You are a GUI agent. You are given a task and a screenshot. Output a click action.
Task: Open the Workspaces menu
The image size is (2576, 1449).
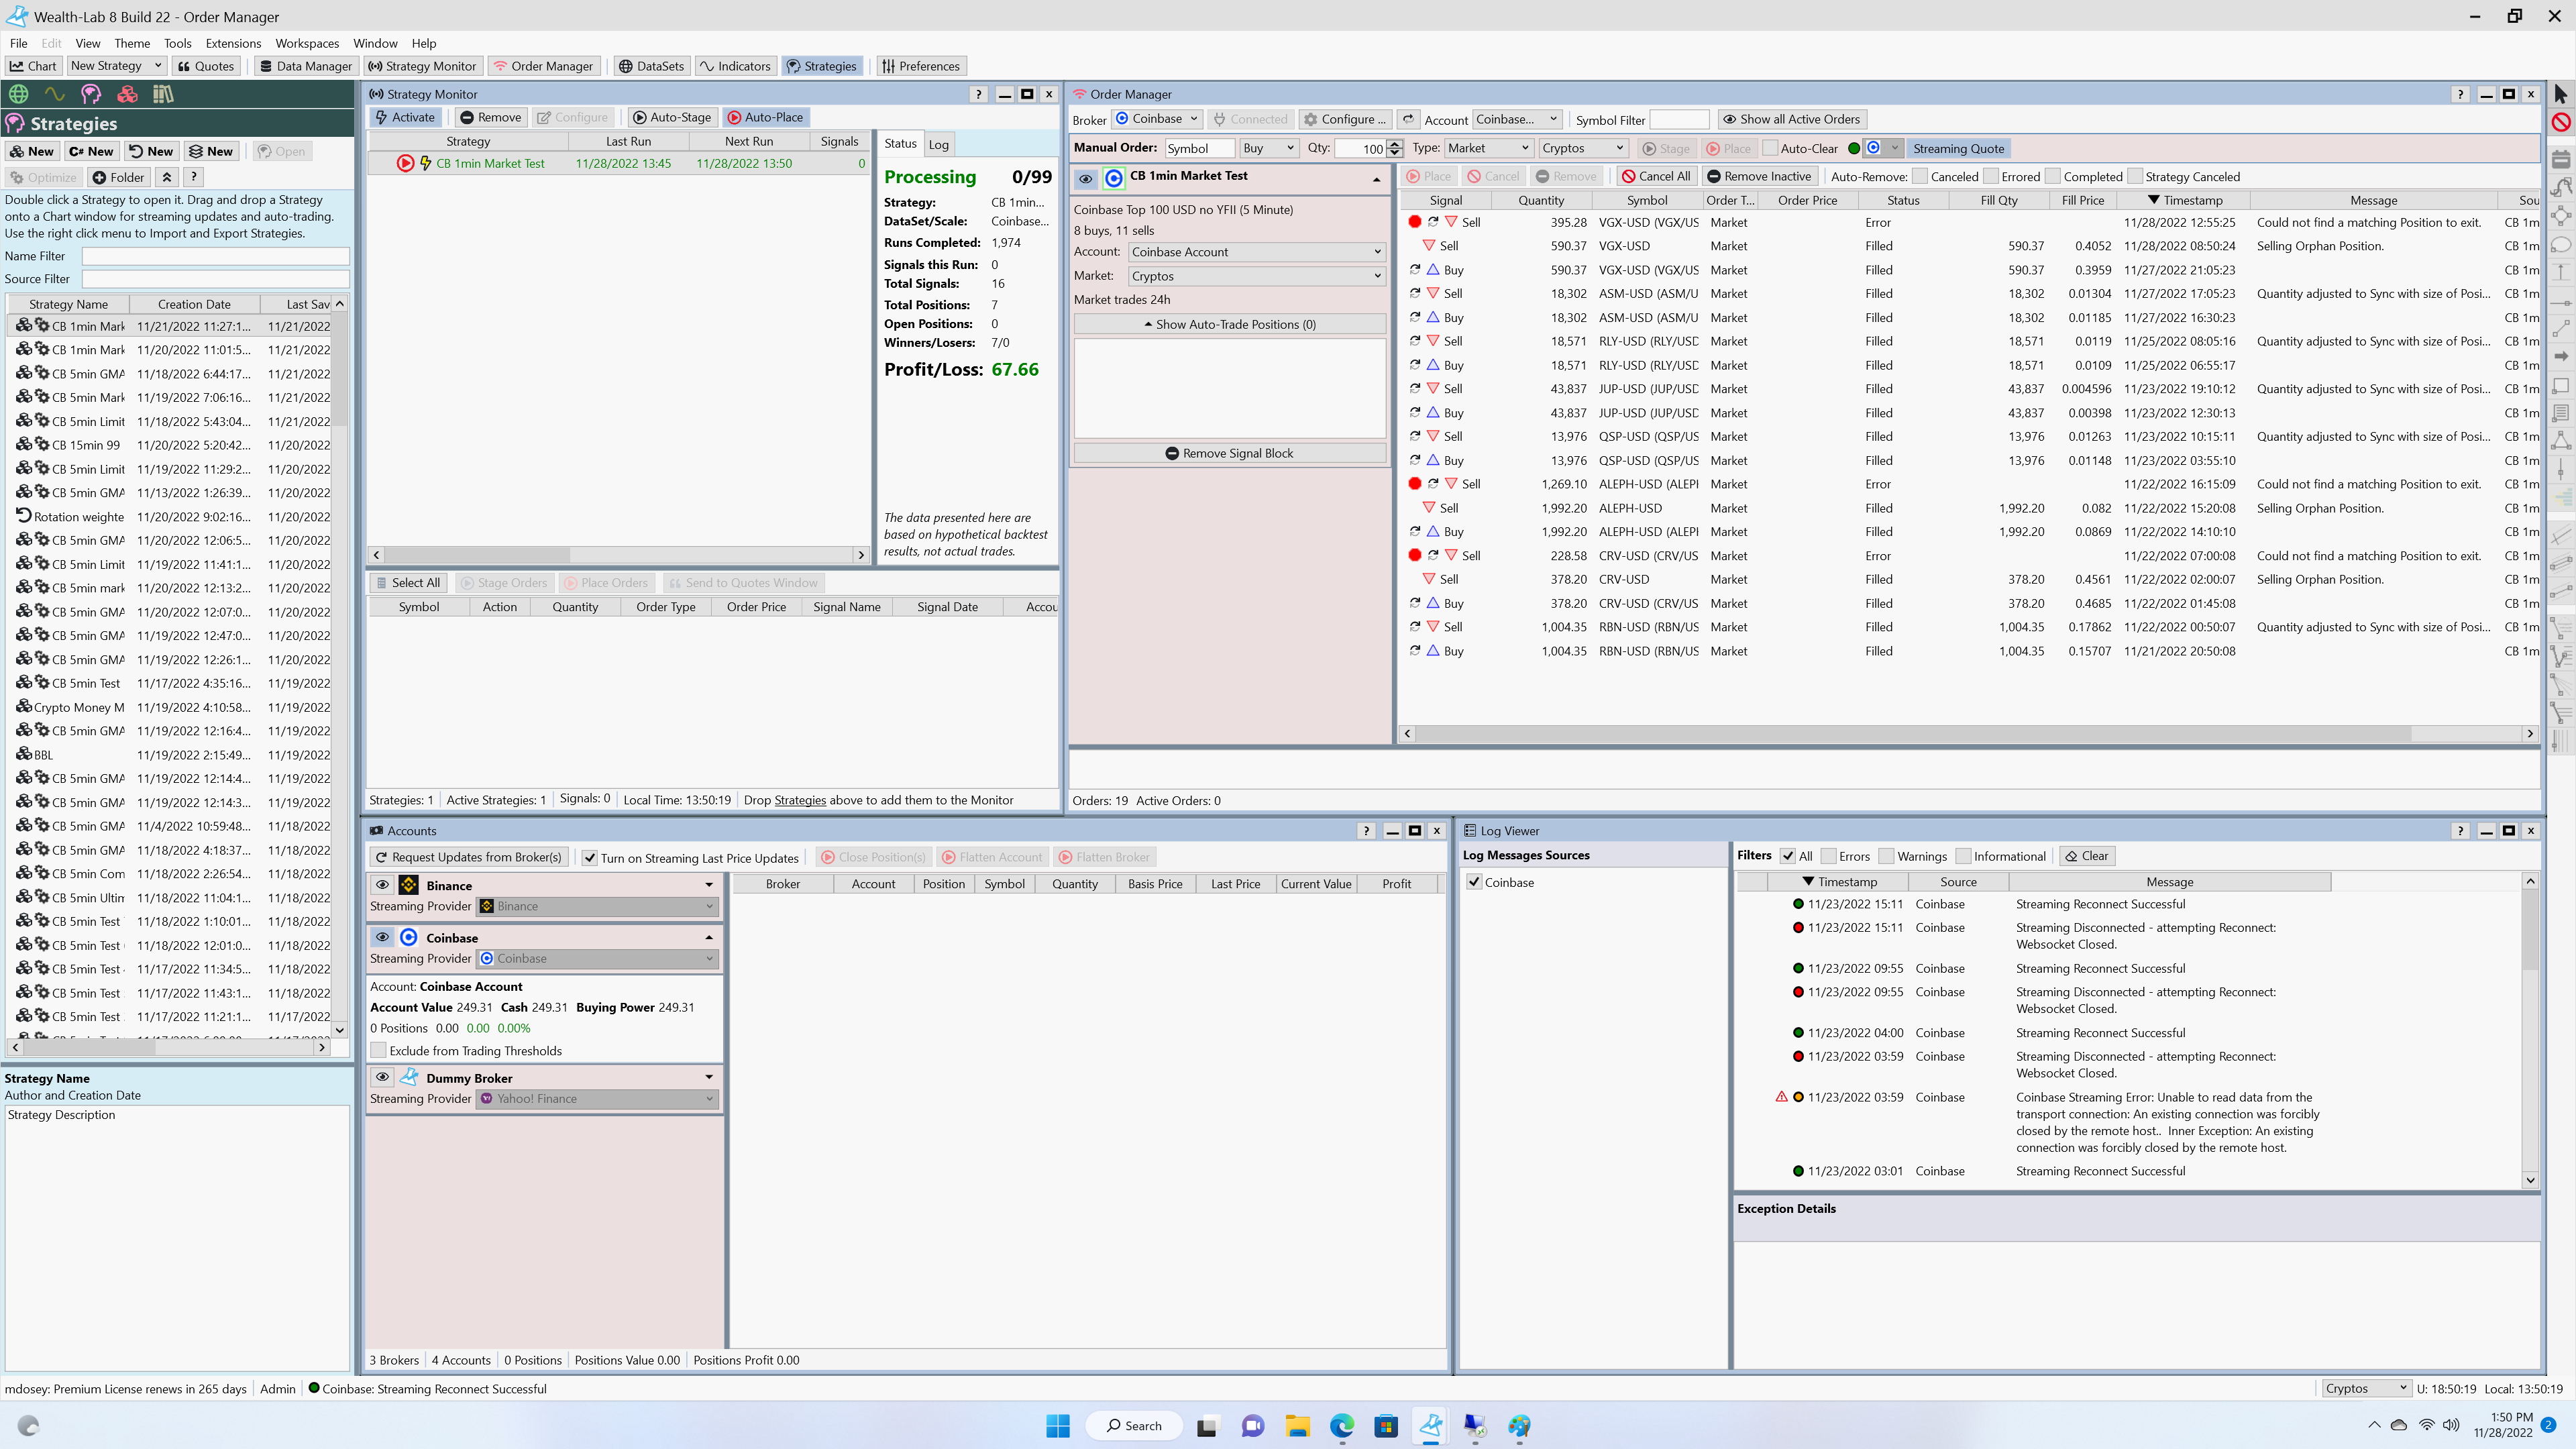point(307,43)
